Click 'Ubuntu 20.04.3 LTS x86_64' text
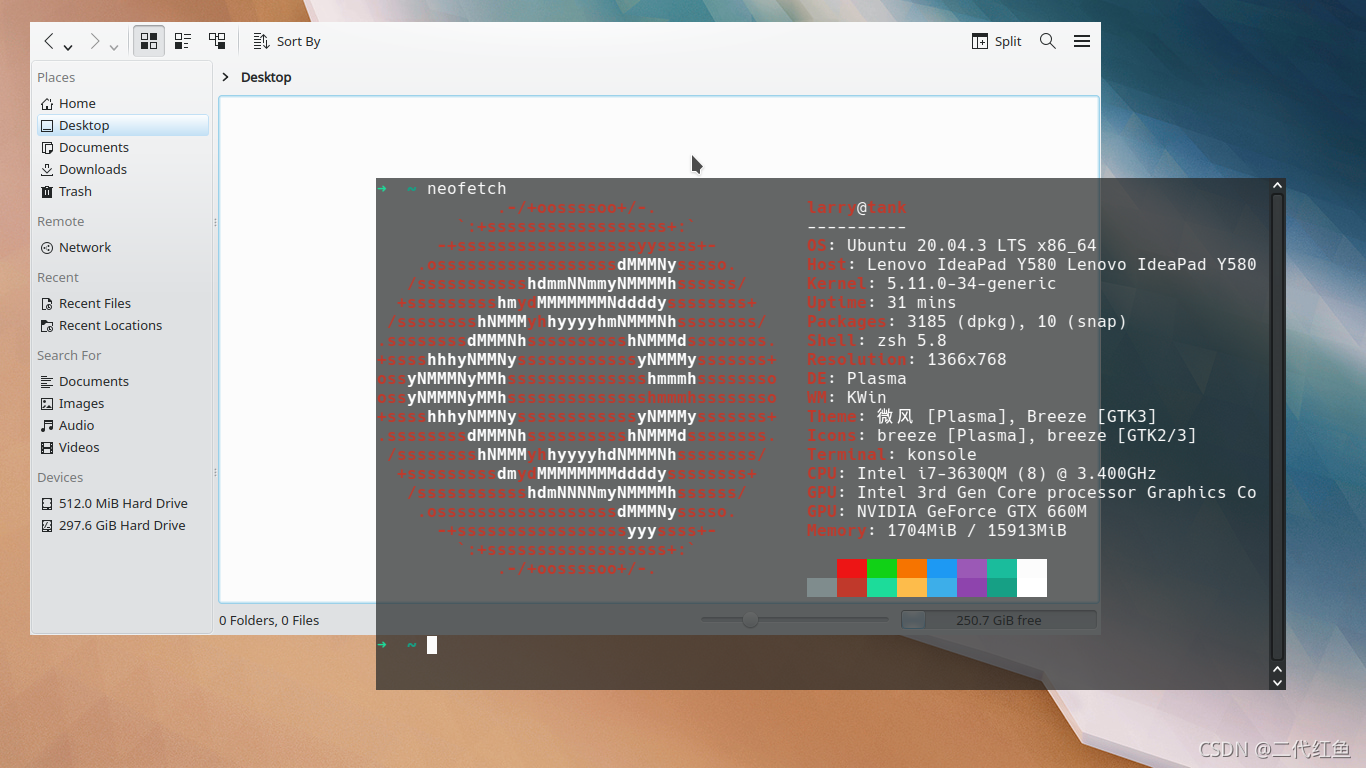 click(x=972, y=245)
